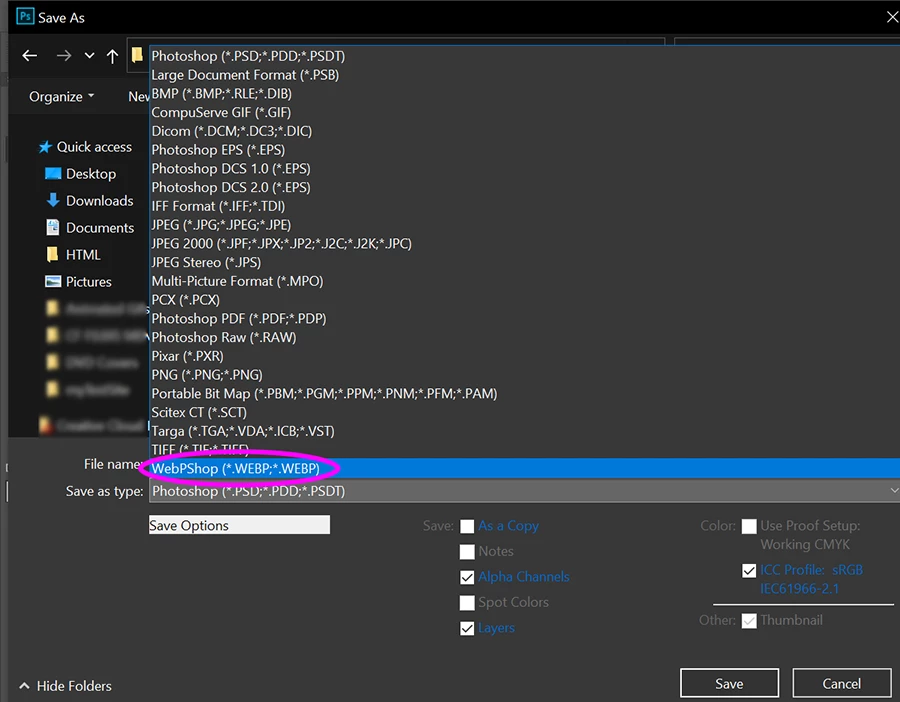
Task: Click the Downloads arrow icon
Action: [x=53, y=200]
